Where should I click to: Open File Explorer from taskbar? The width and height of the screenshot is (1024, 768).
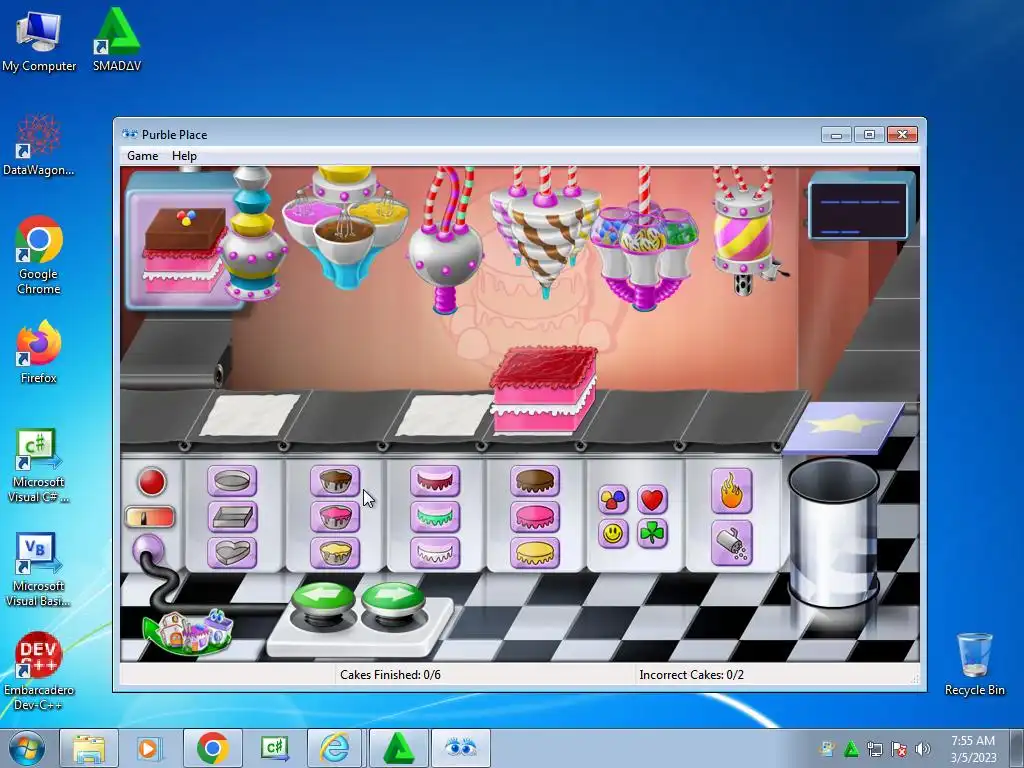coord(89,748)
